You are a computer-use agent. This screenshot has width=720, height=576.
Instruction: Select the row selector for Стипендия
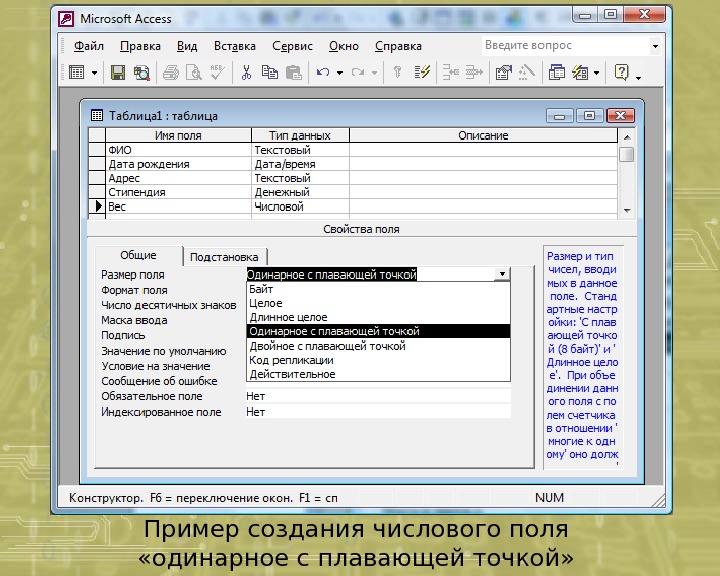tap(97, 192)
